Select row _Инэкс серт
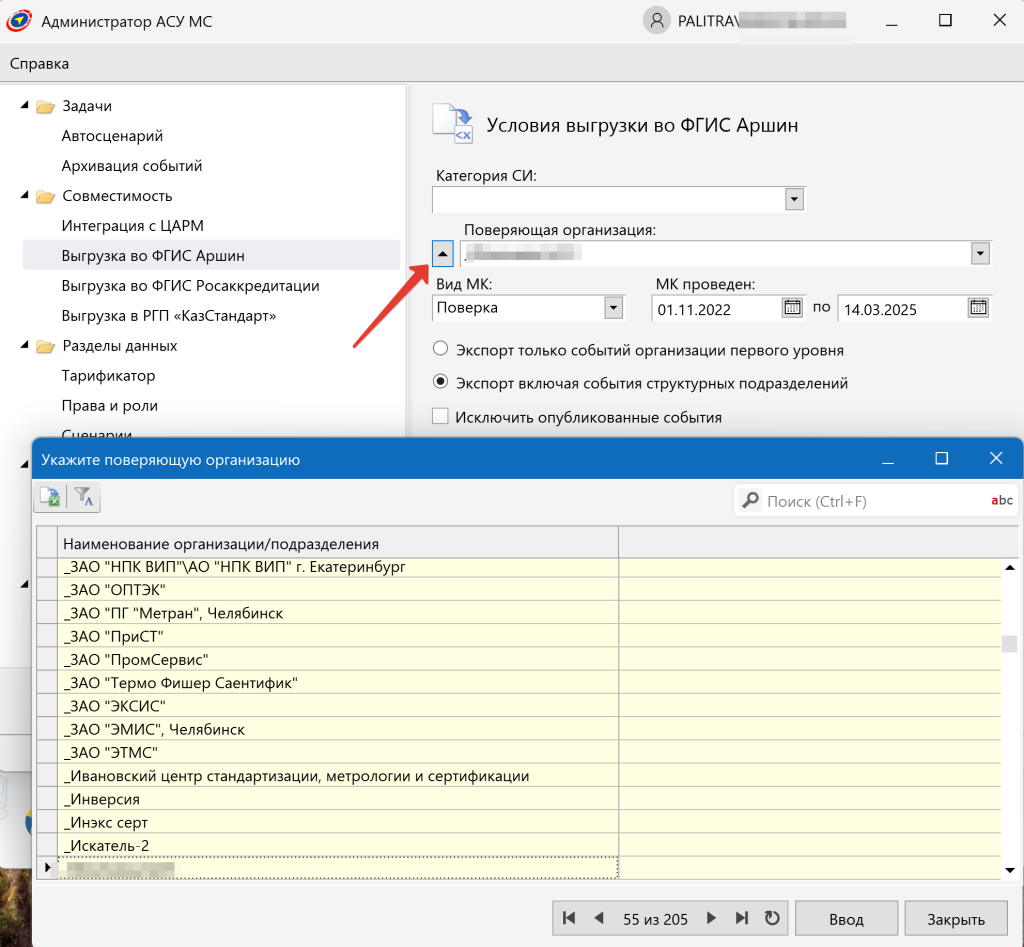 tap(338, 822)
